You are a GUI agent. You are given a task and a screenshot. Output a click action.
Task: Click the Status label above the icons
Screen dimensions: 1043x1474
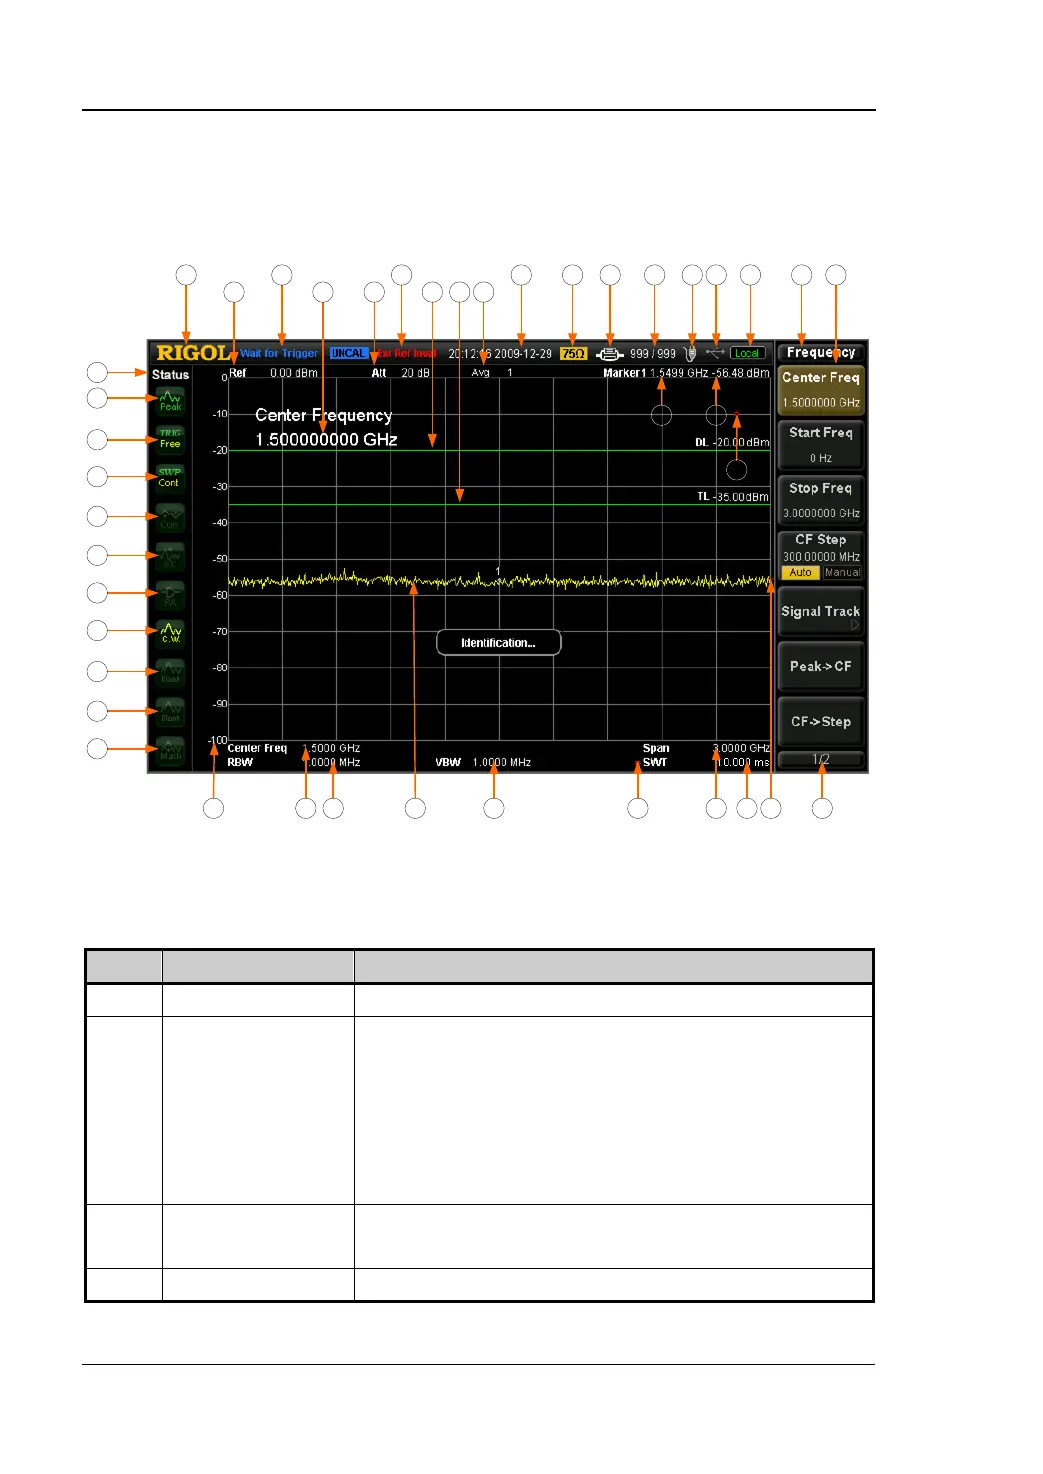(170, 375)
